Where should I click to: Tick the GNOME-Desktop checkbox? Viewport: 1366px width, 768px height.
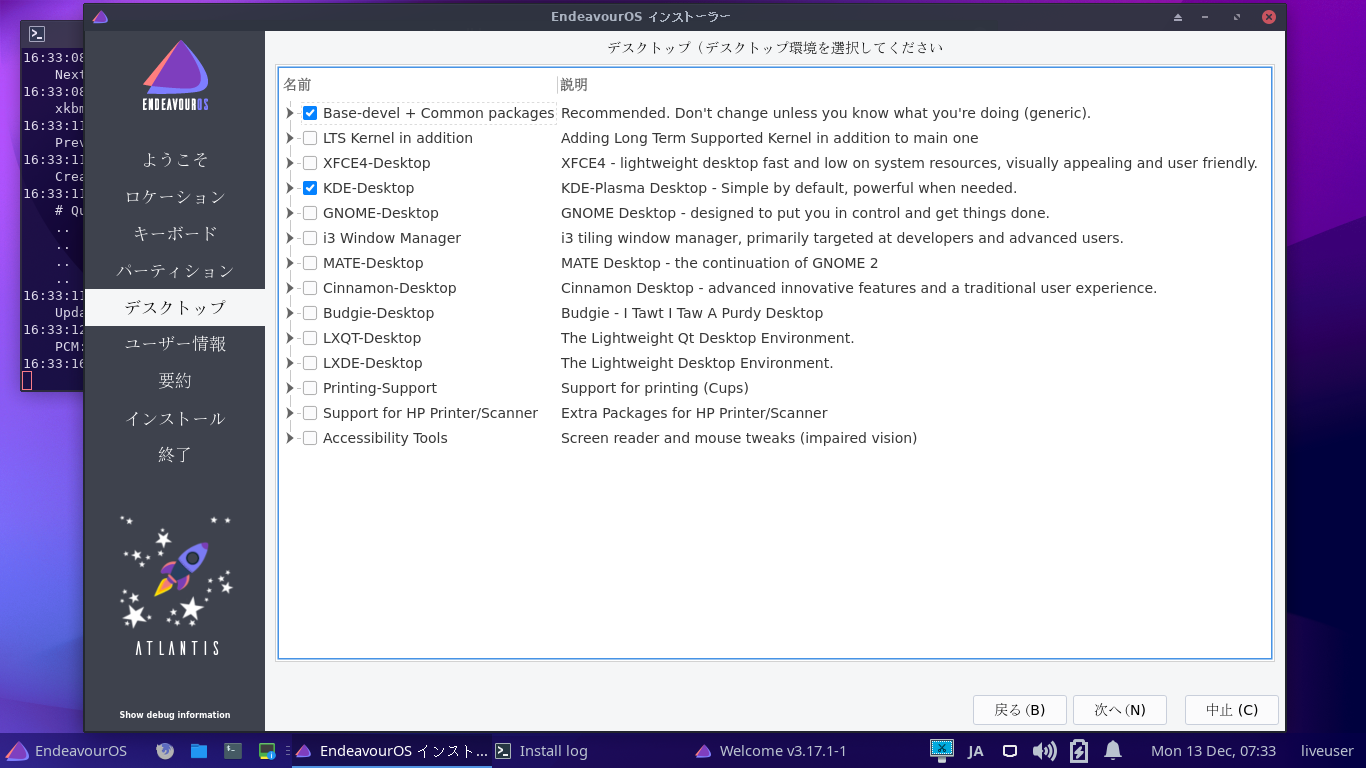tap(310, 213)
